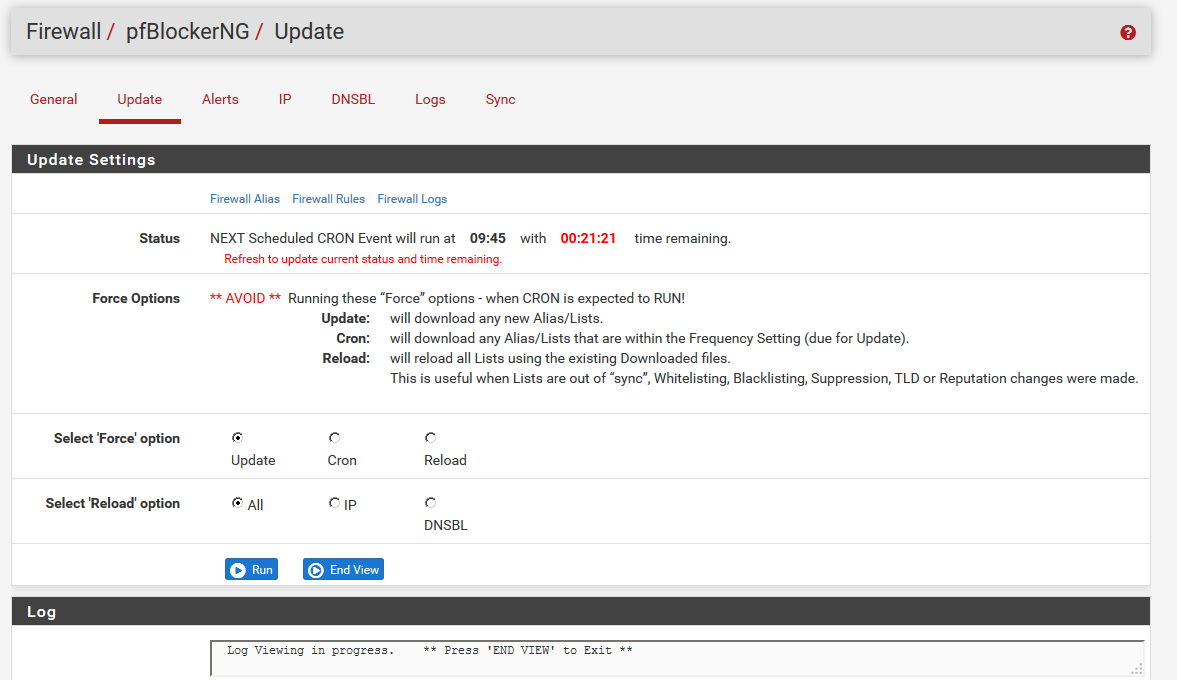Go to the Sync tab

coord(500,100)
